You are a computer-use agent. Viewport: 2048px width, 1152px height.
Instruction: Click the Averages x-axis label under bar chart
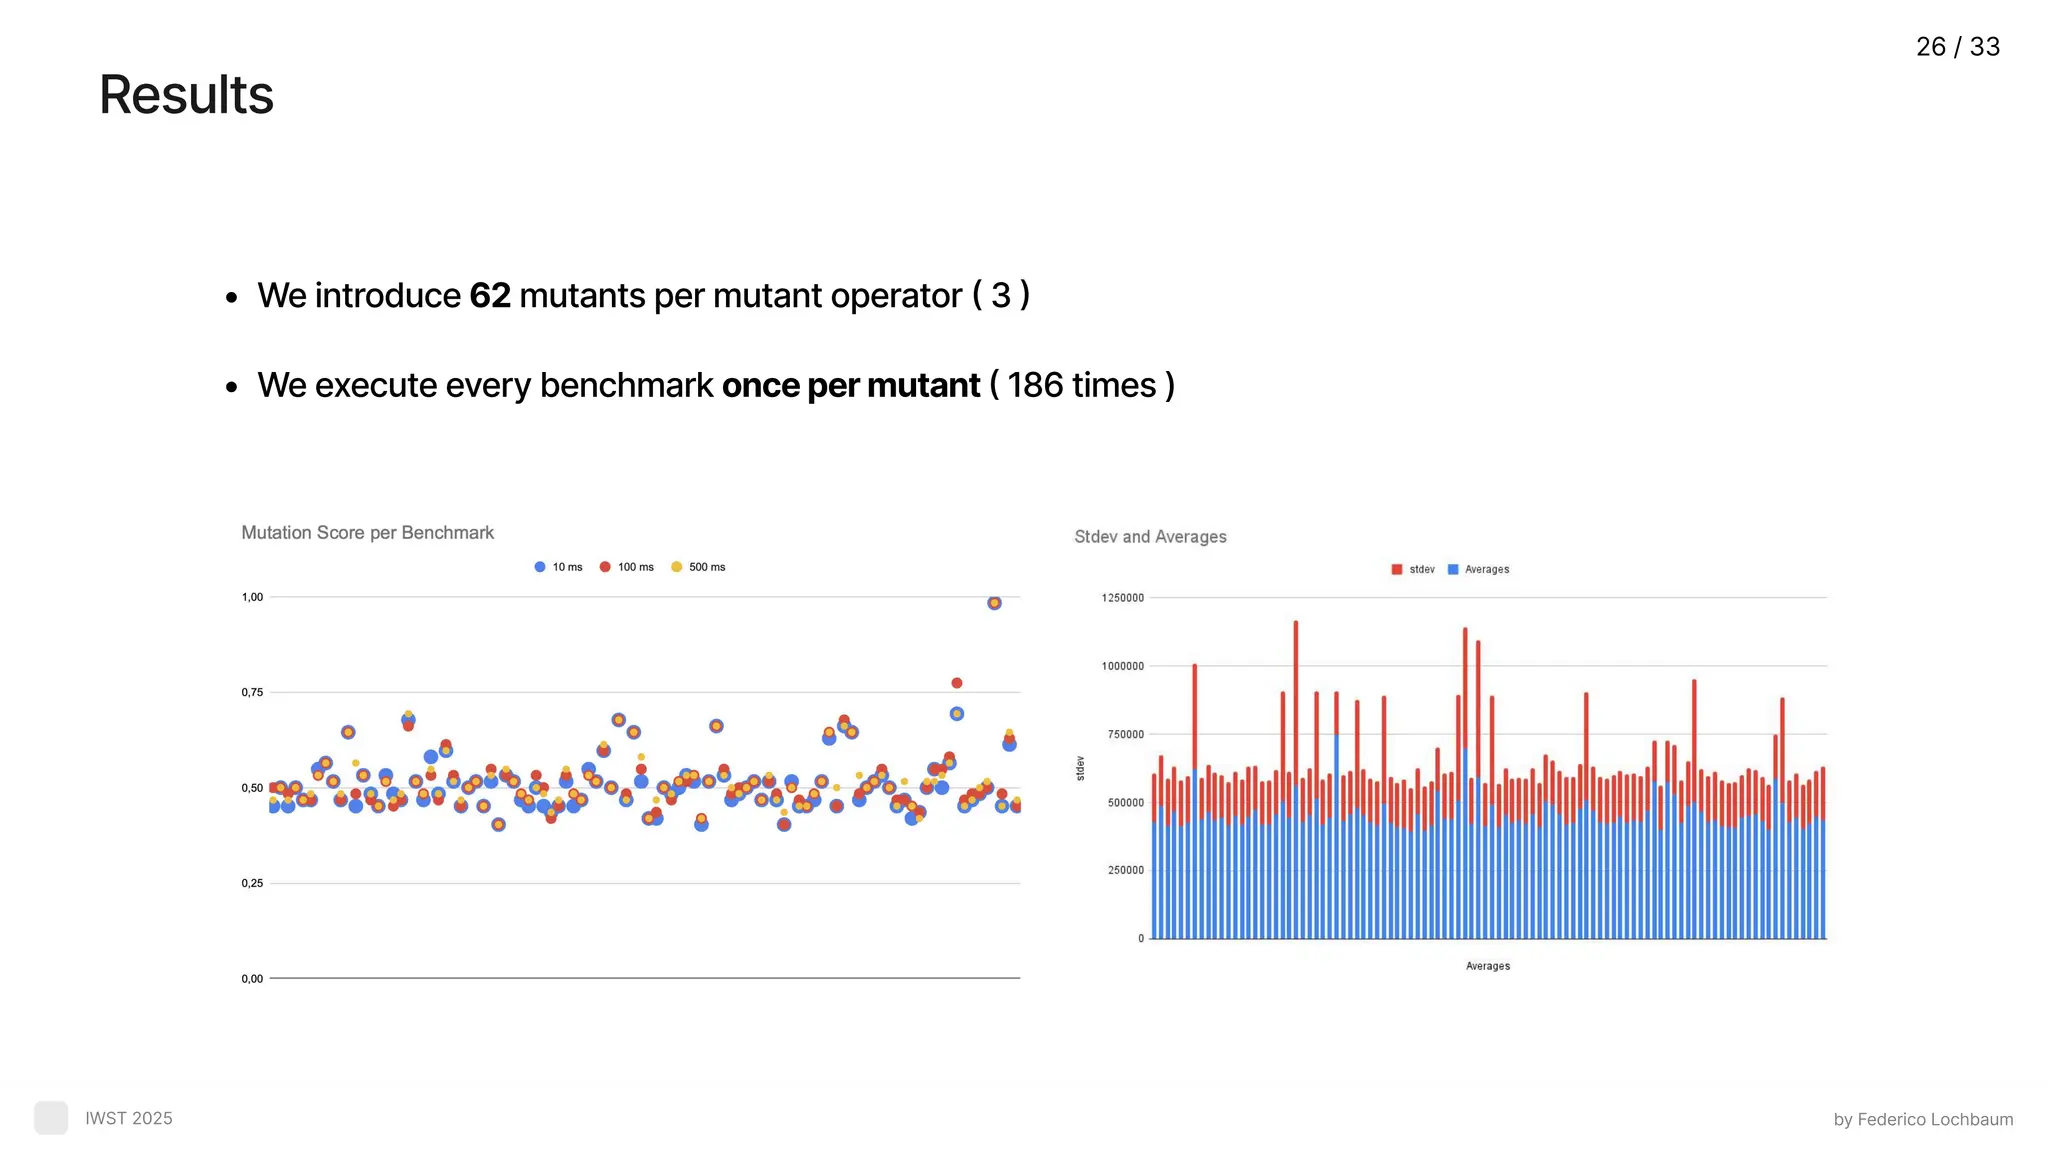coord(1488,966)
